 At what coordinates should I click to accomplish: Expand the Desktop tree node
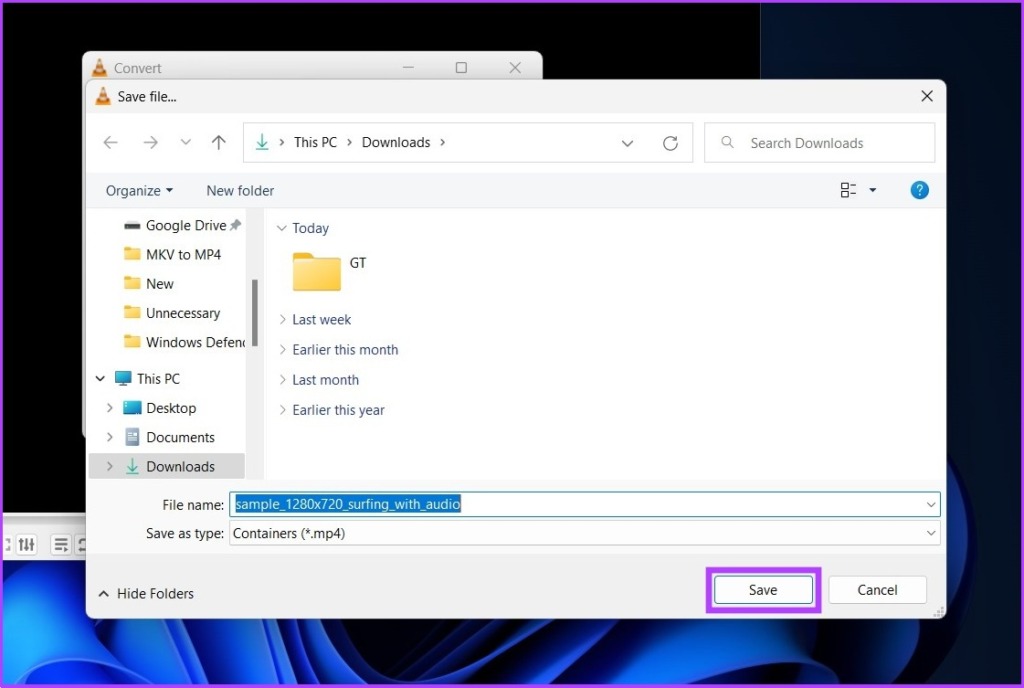[109, 408]
